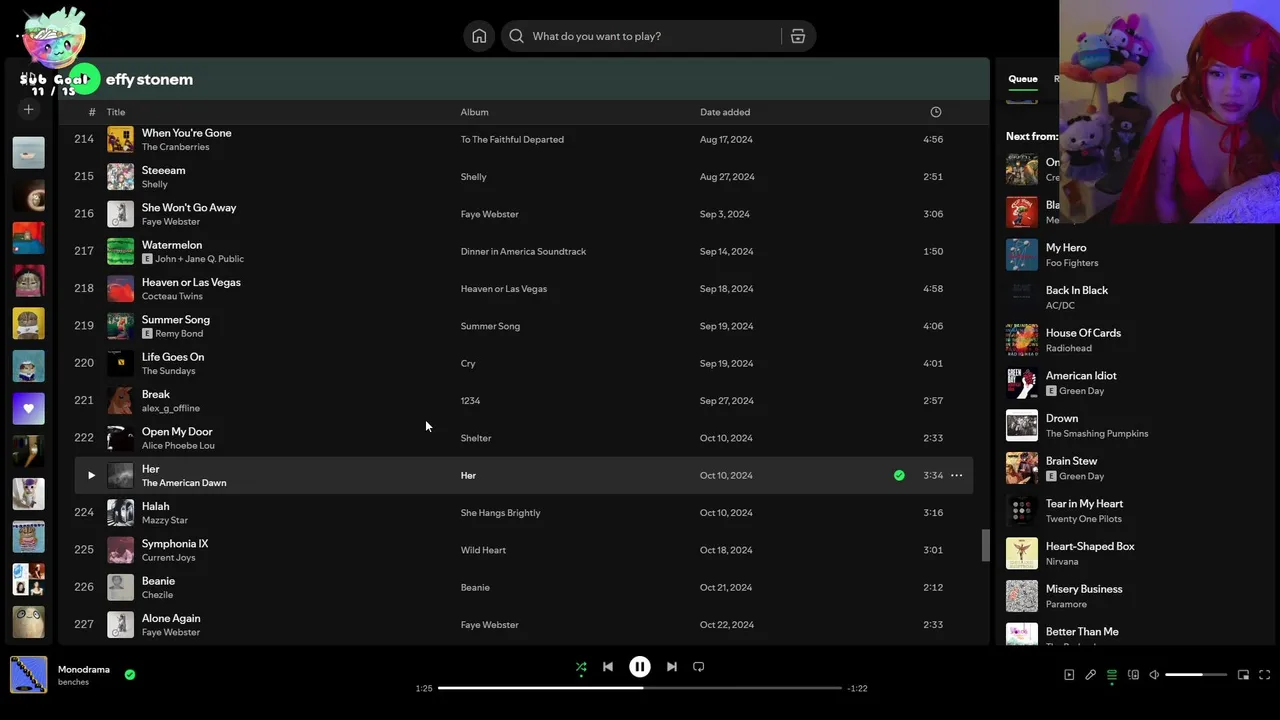Open the She Hangs Brightly album link
The image size is (1280, 720).
500,513
